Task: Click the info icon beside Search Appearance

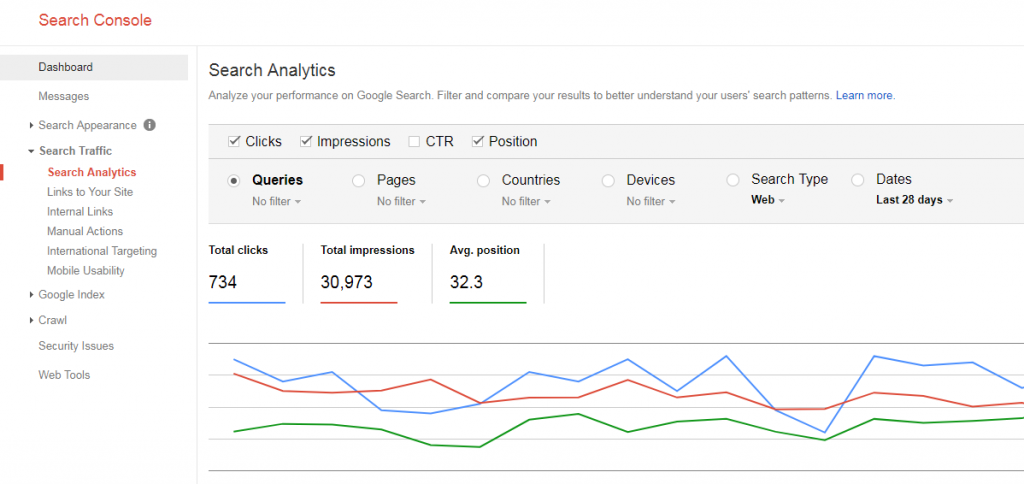Action: 150,125
